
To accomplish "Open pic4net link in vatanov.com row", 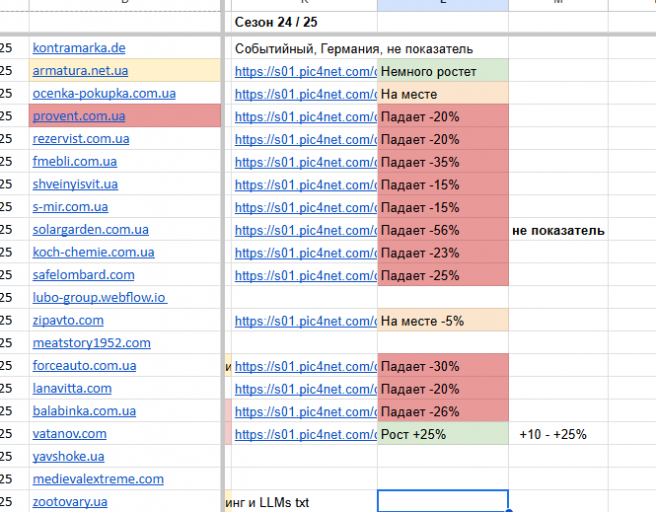I will click(x=306, y=434).
